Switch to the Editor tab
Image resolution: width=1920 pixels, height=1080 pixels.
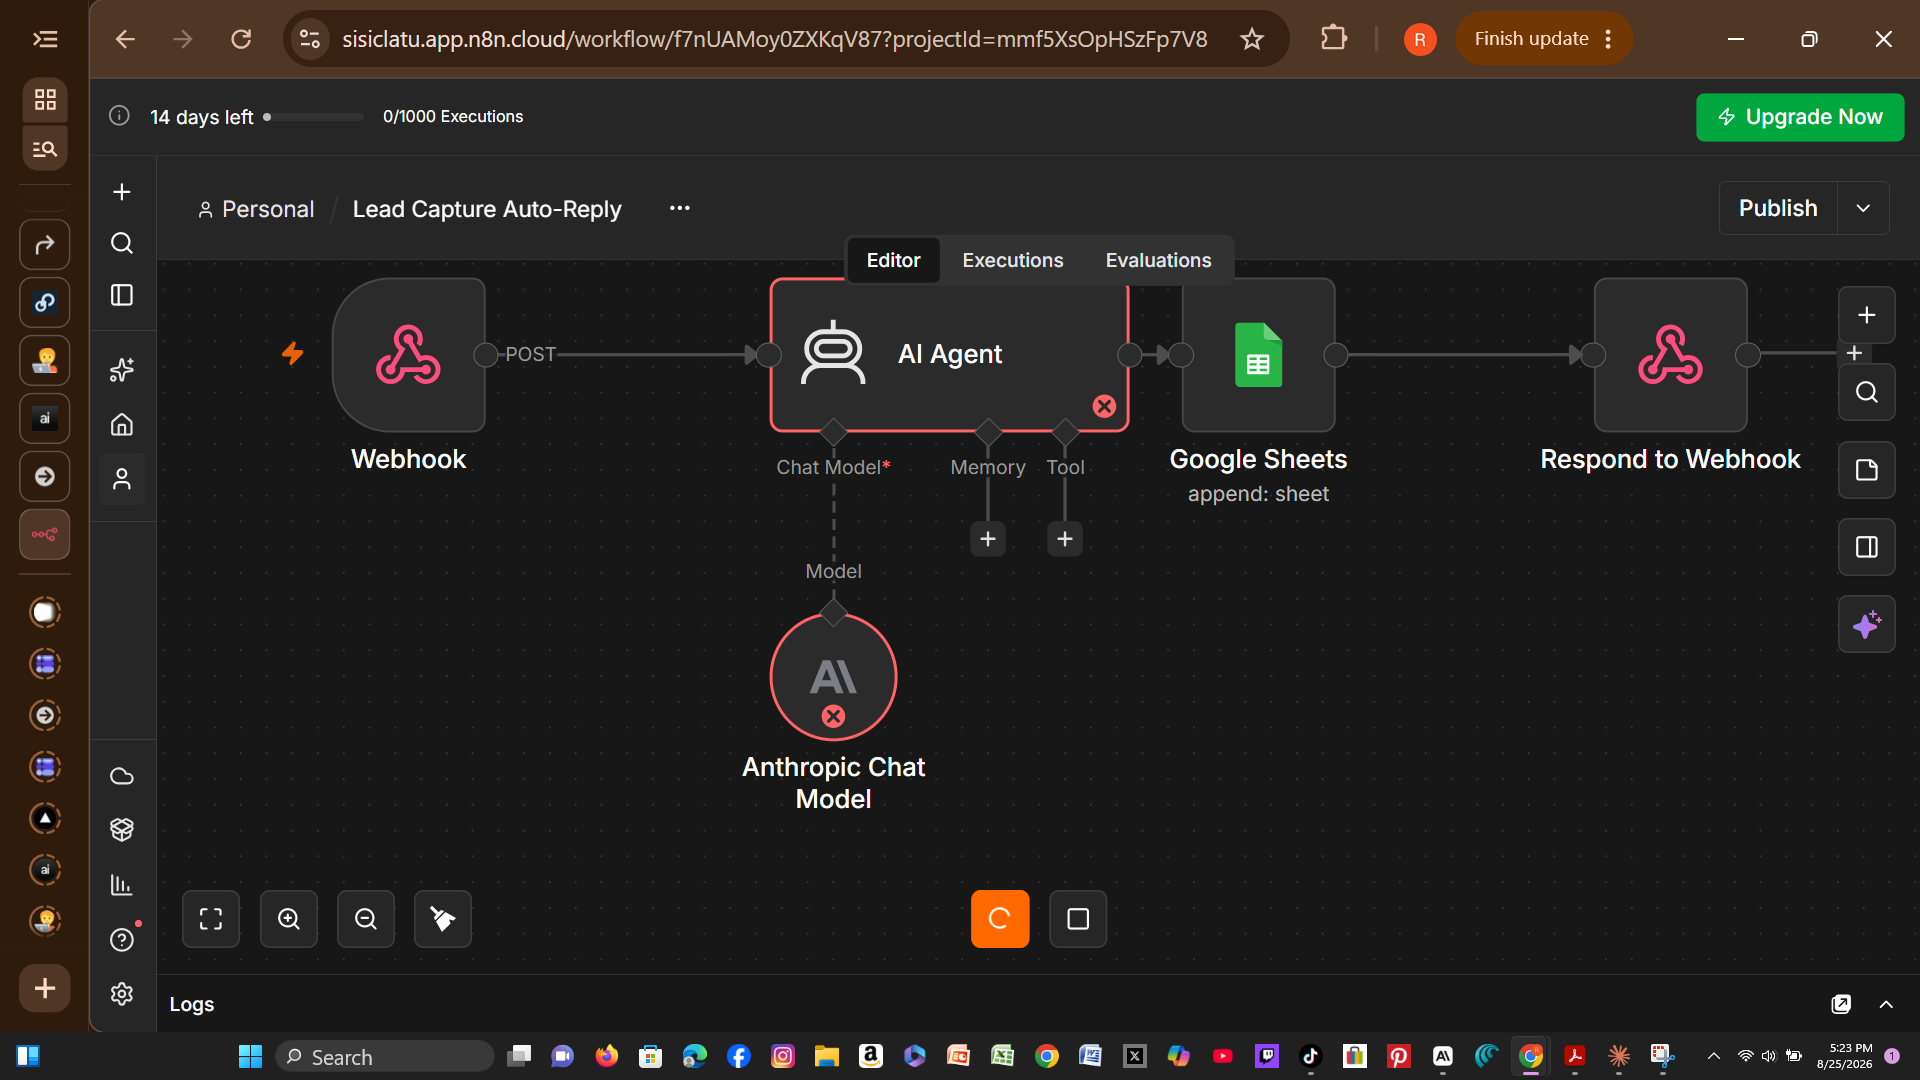click(x=893, y=260)
